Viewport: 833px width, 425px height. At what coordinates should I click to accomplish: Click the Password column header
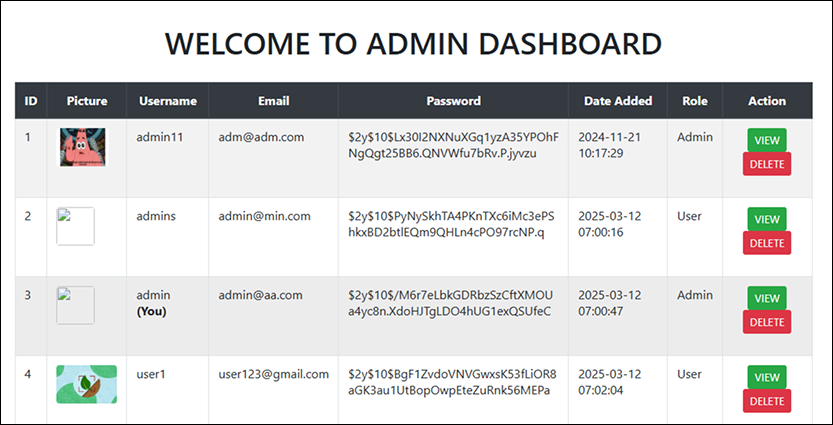[x=453, y=101]
